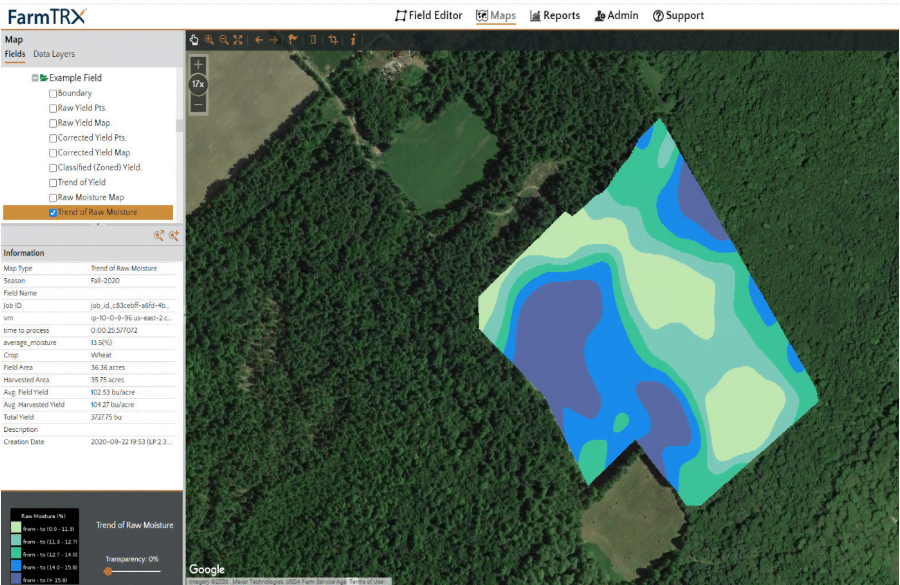Show the Corrected Yield Map layer
900x585 pixels.
tap(53, 153)
